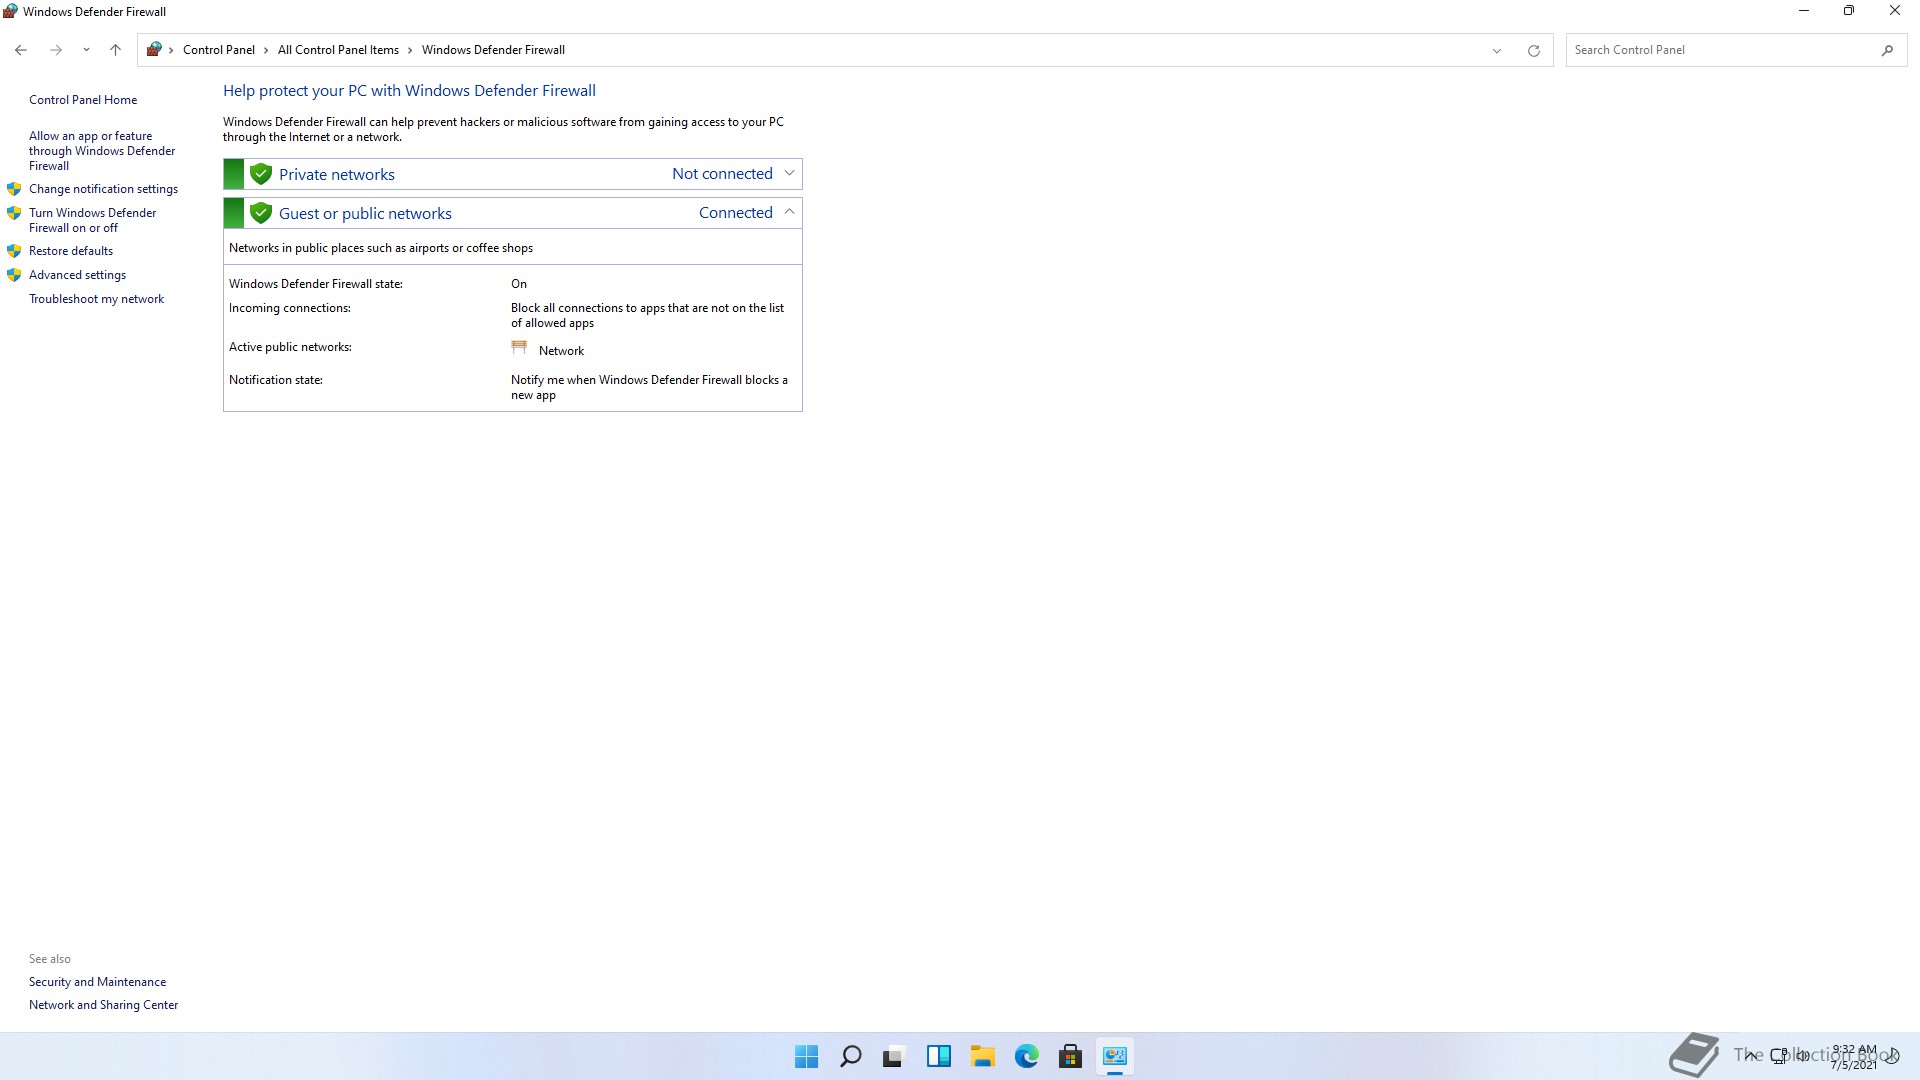Expand the address bar history dropdown
This screenshot has height=1080, width=1920.
click(x=1497, y=50)
